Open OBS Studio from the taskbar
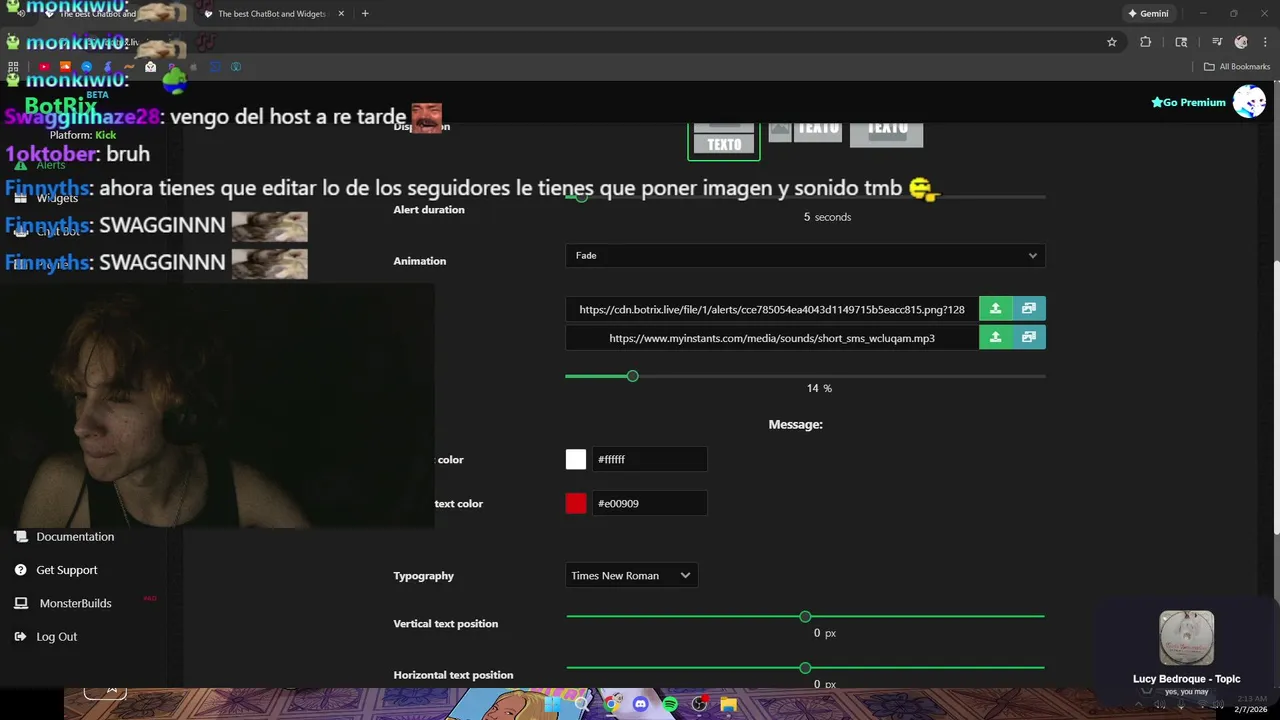Viewport: 1280px width, 720px height. pyautogui.click(x=700, y=704)
